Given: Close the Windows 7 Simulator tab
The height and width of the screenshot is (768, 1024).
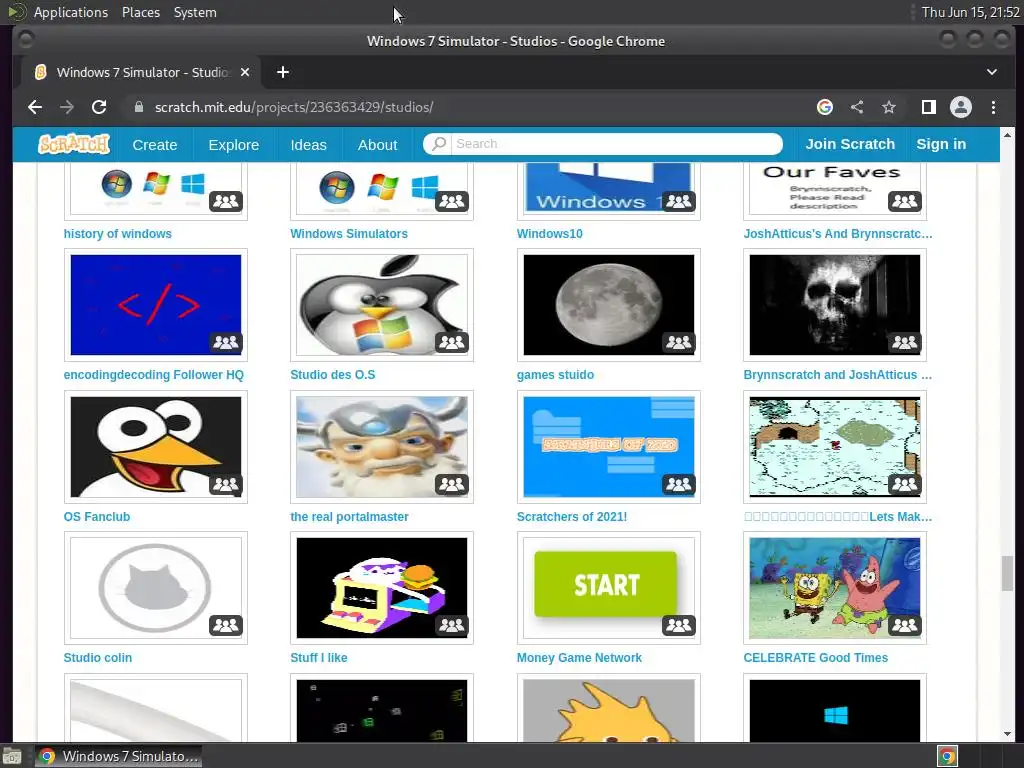Looking at the screenshot, I should (245, 72).
